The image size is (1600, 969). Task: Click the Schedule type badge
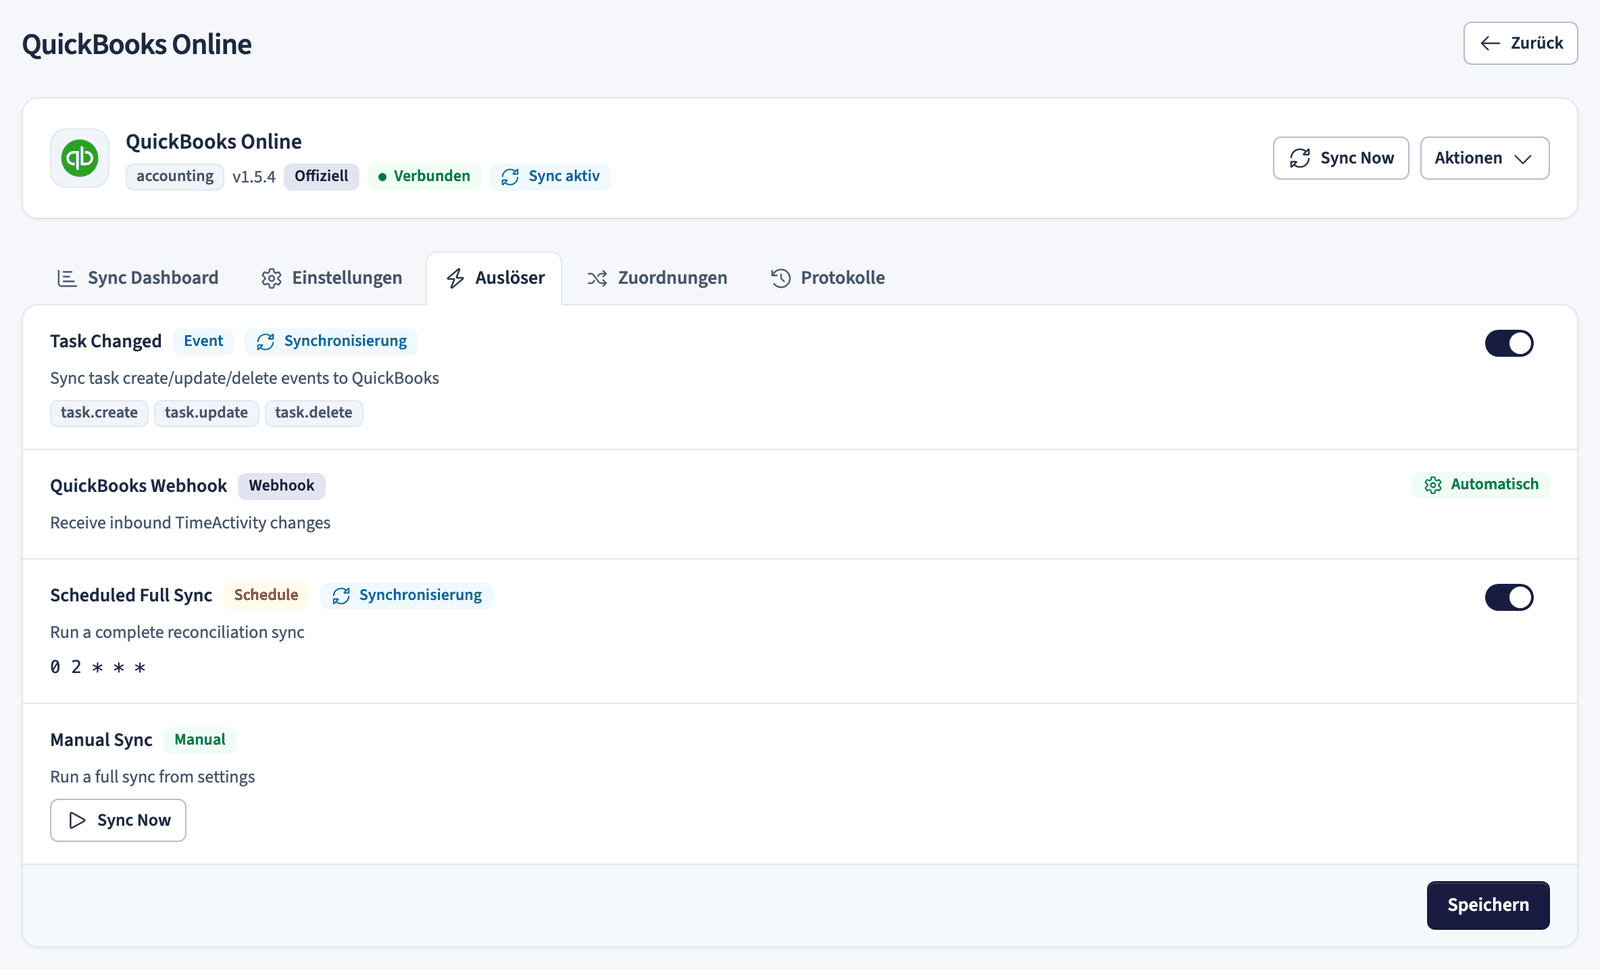coord(266,596)
